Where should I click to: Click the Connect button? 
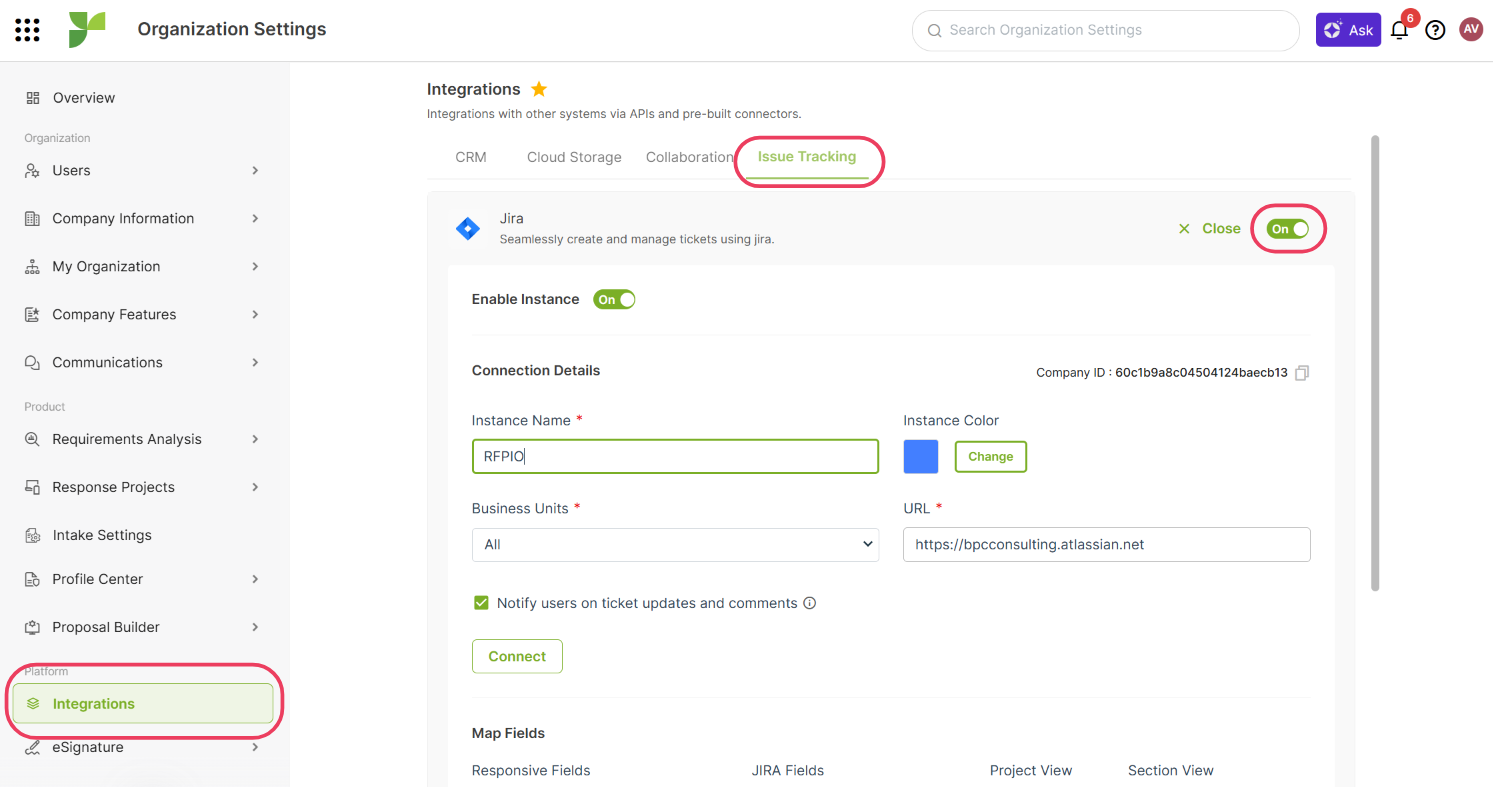pos(517,657)
